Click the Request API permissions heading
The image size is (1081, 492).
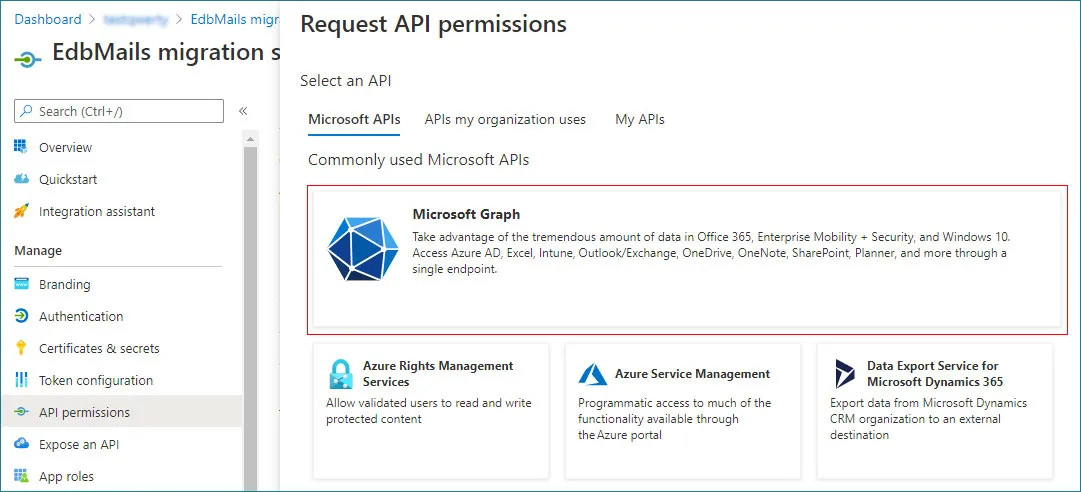433,24
